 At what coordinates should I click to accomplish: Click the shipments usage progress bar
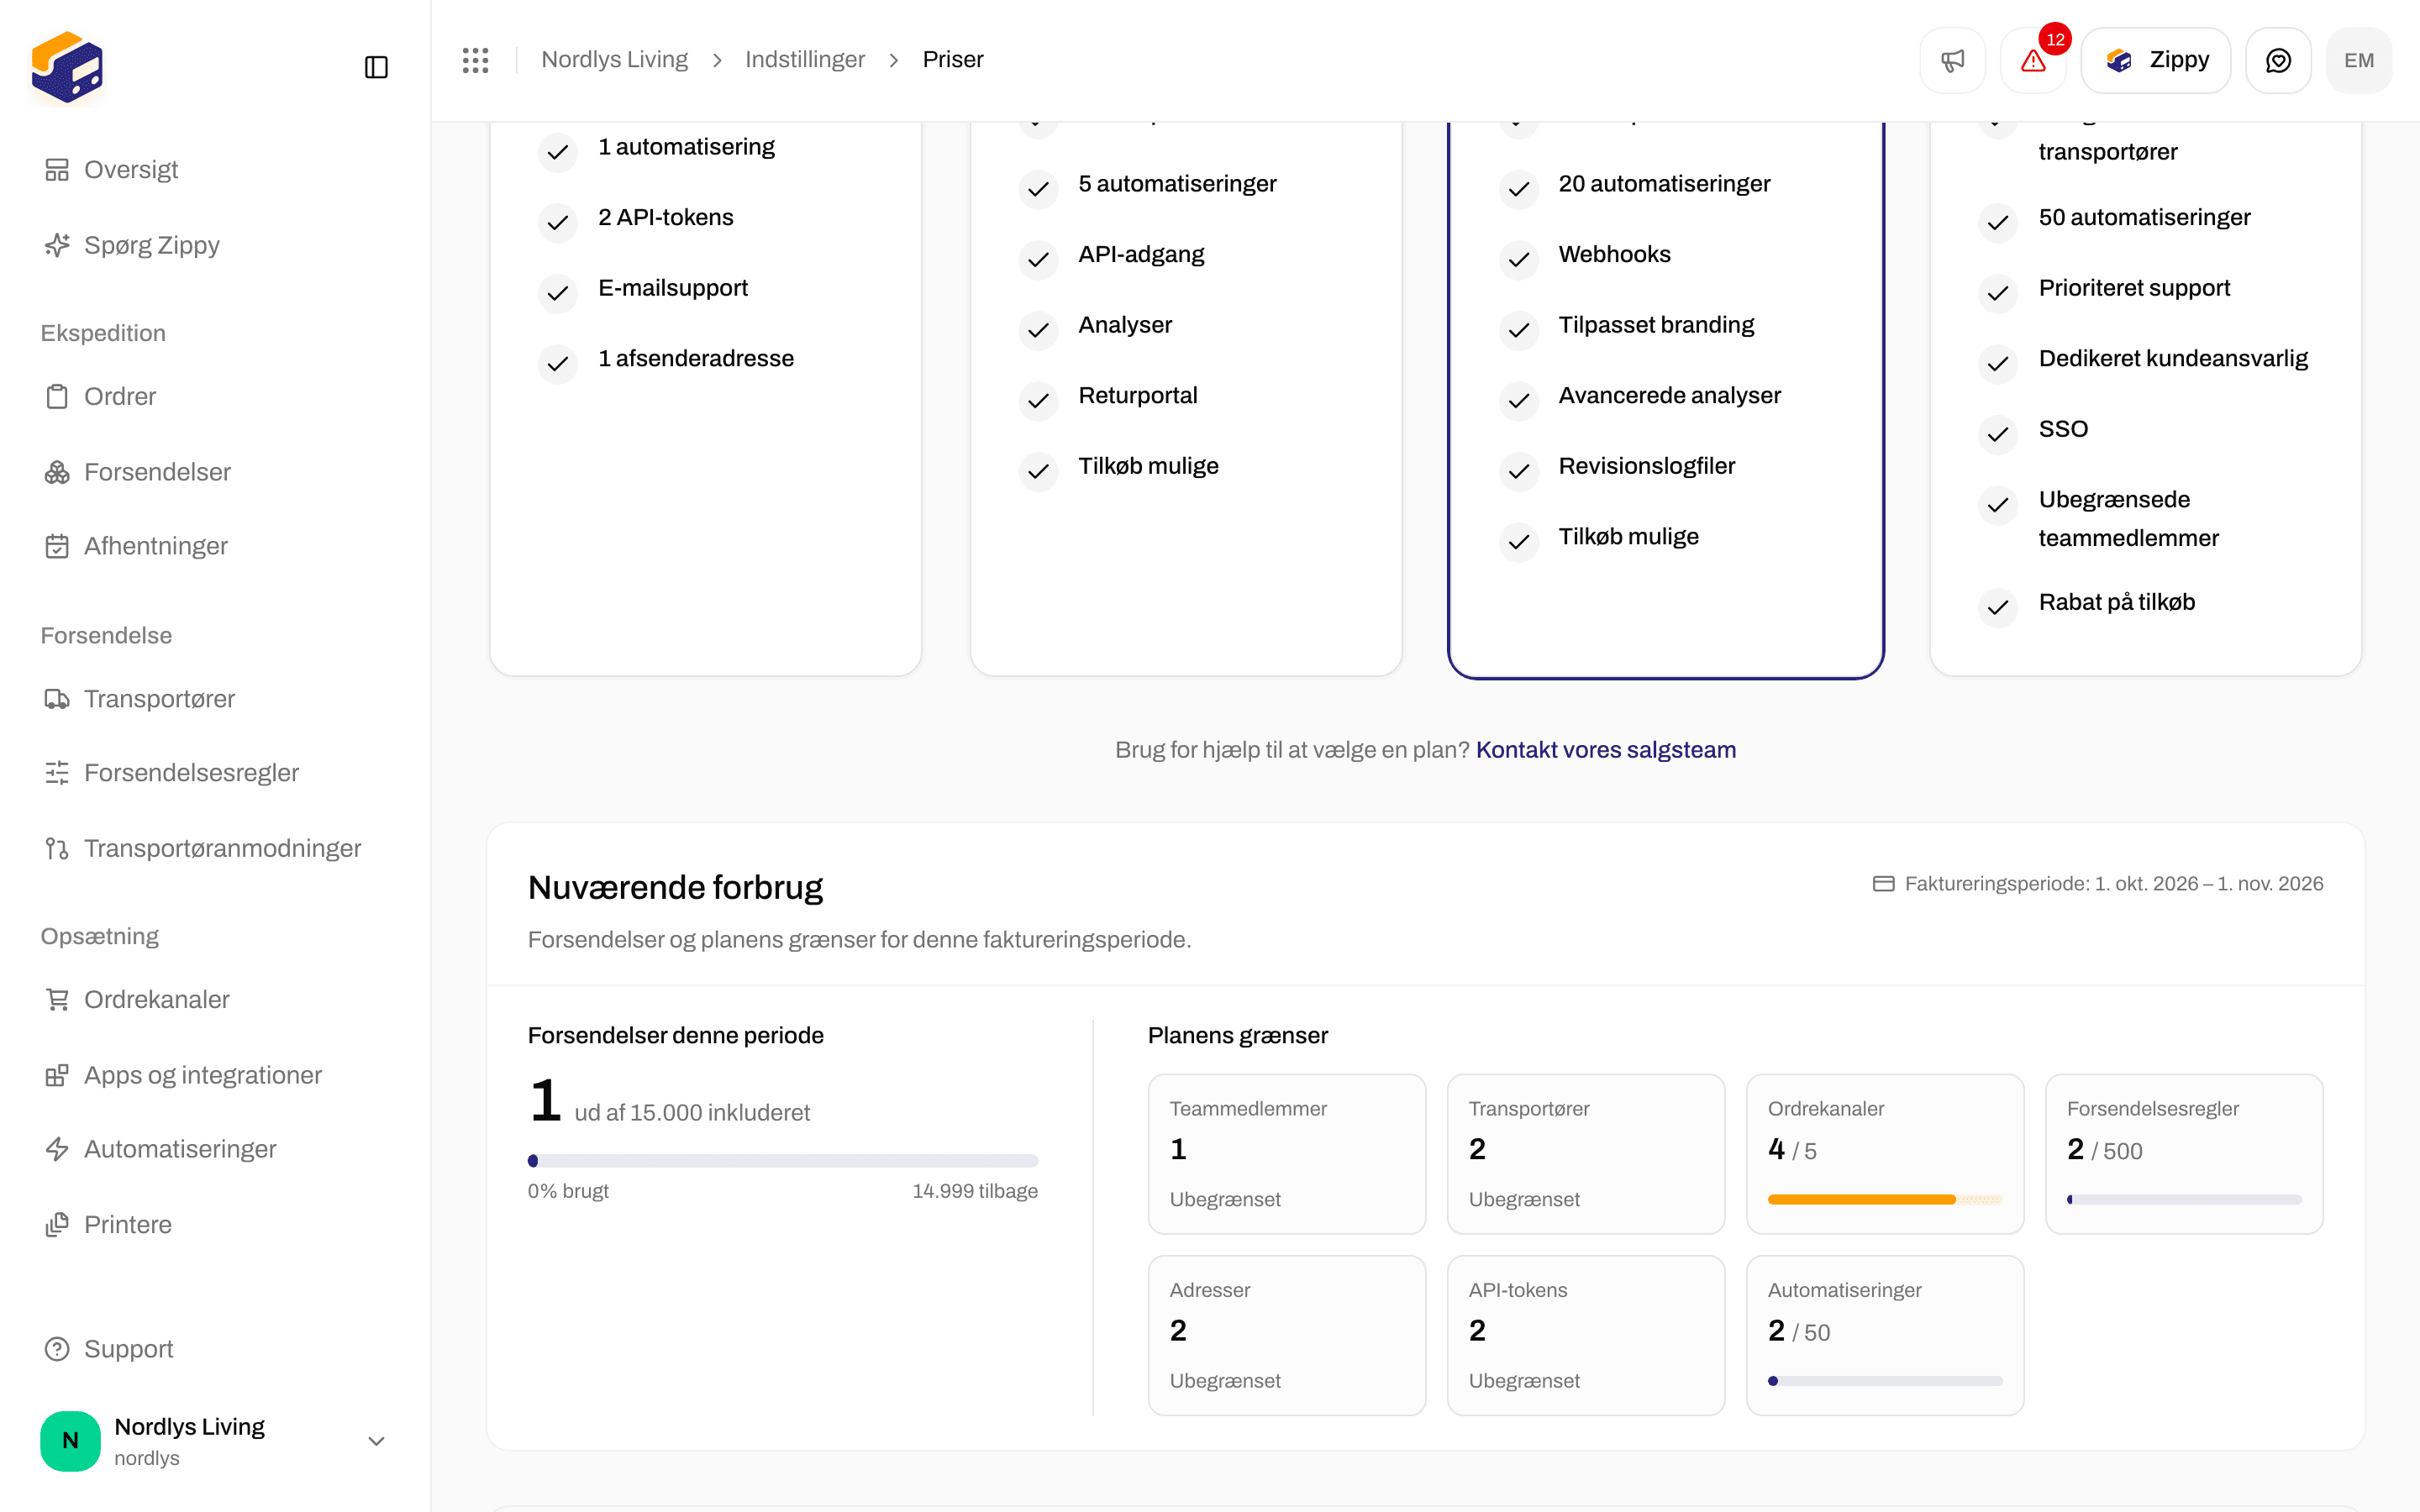tap(783, 1161)
